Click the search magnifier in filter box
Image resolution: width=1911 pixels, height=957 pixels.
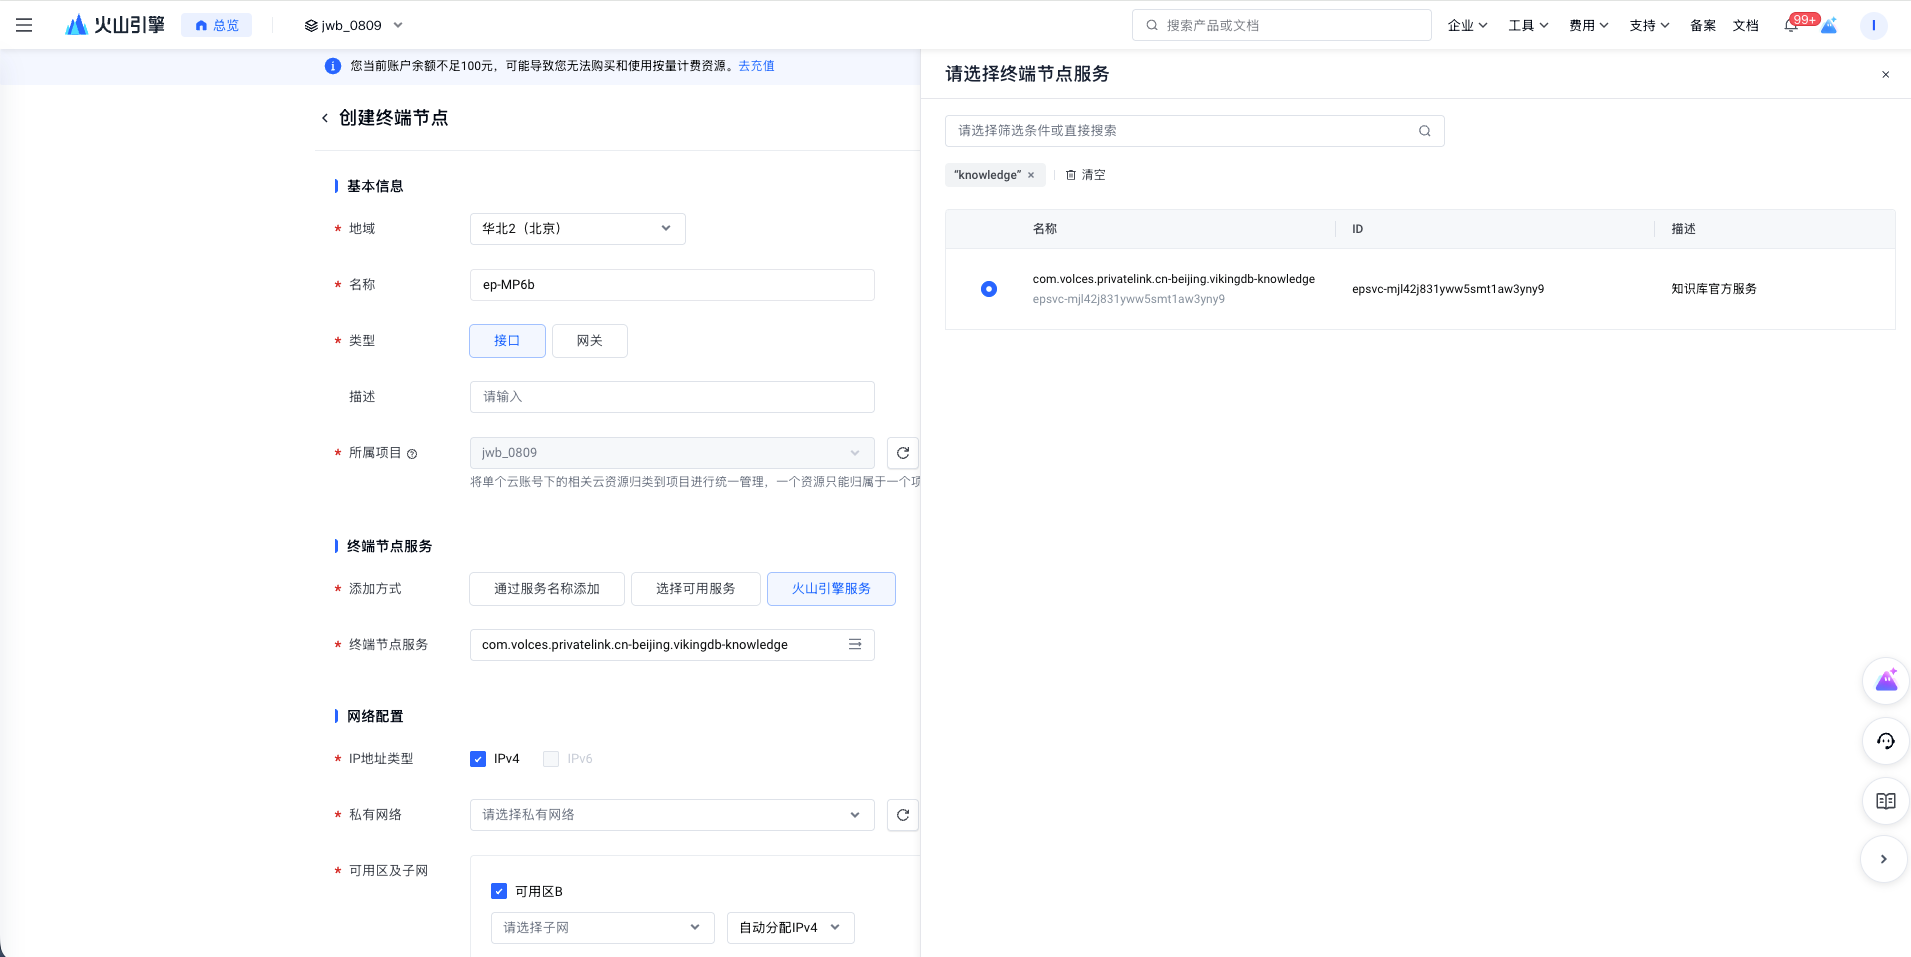click(x=1424, y=131)
